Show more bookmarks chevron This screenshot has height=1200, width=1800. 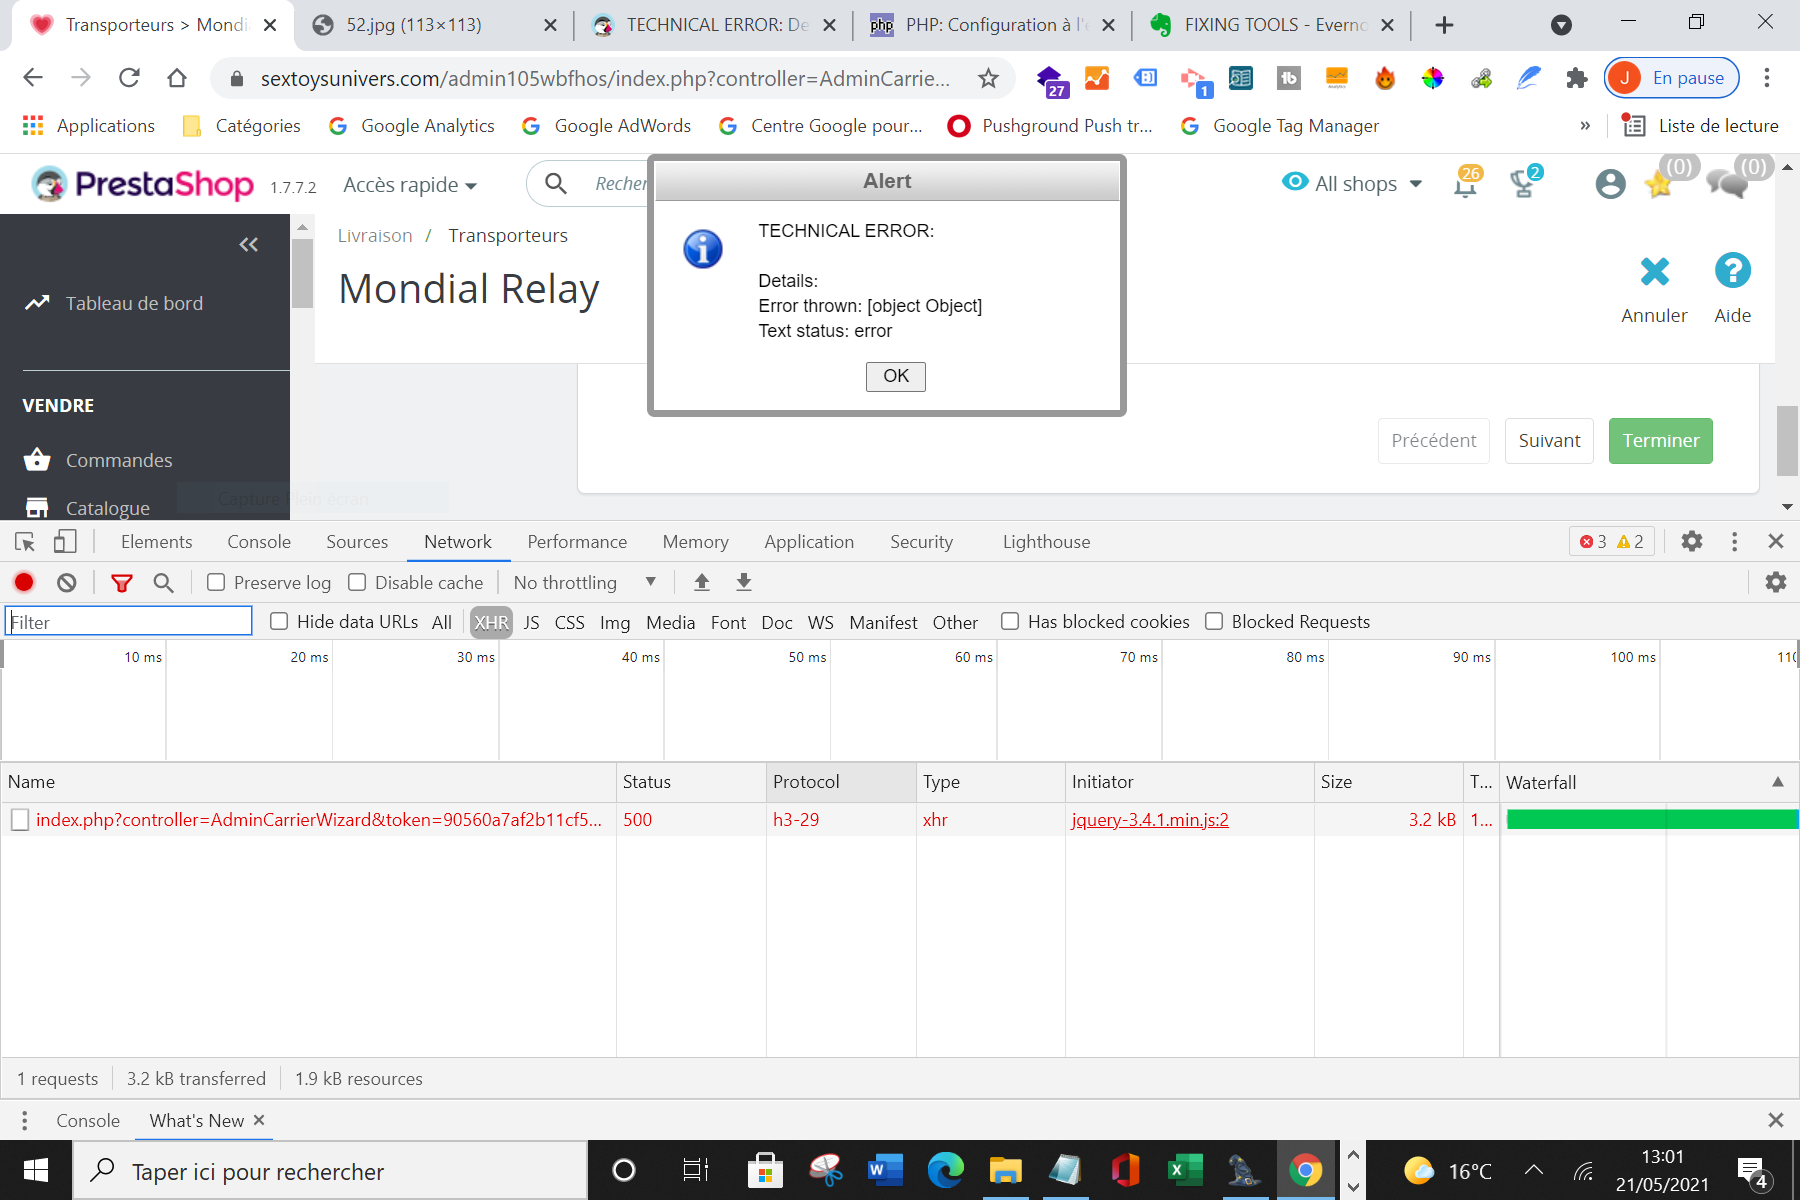1585,126
